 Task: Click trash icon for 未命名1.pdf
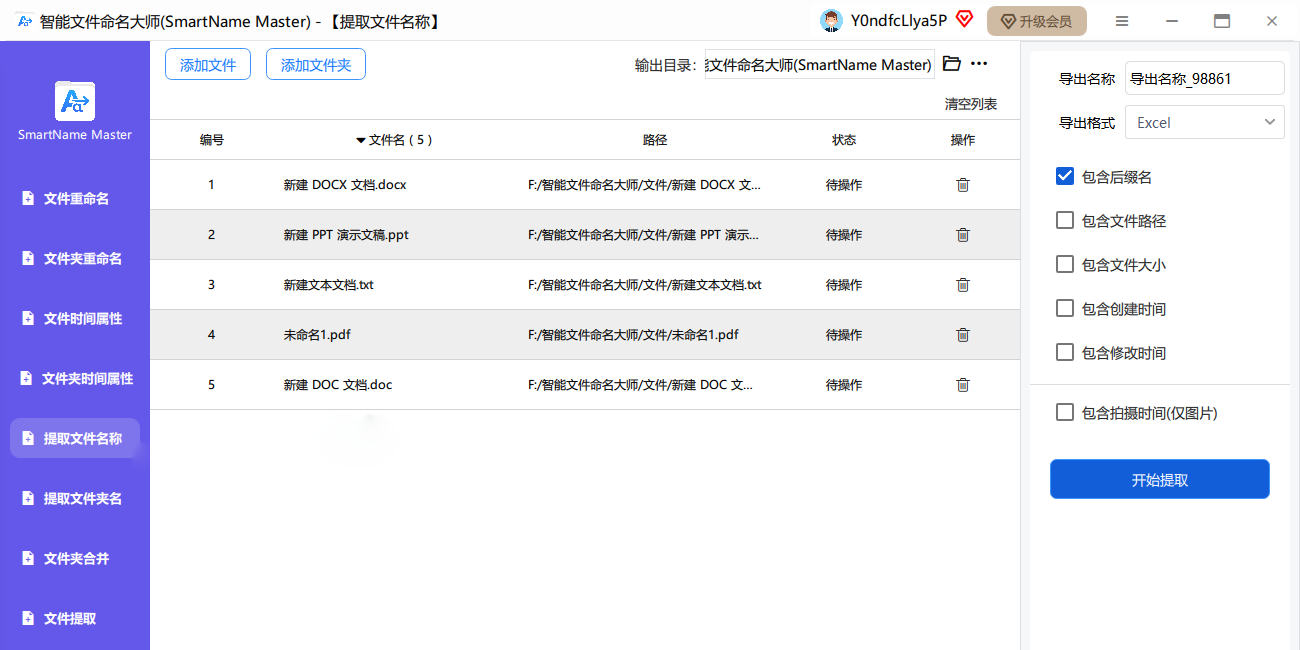point(962,335)
